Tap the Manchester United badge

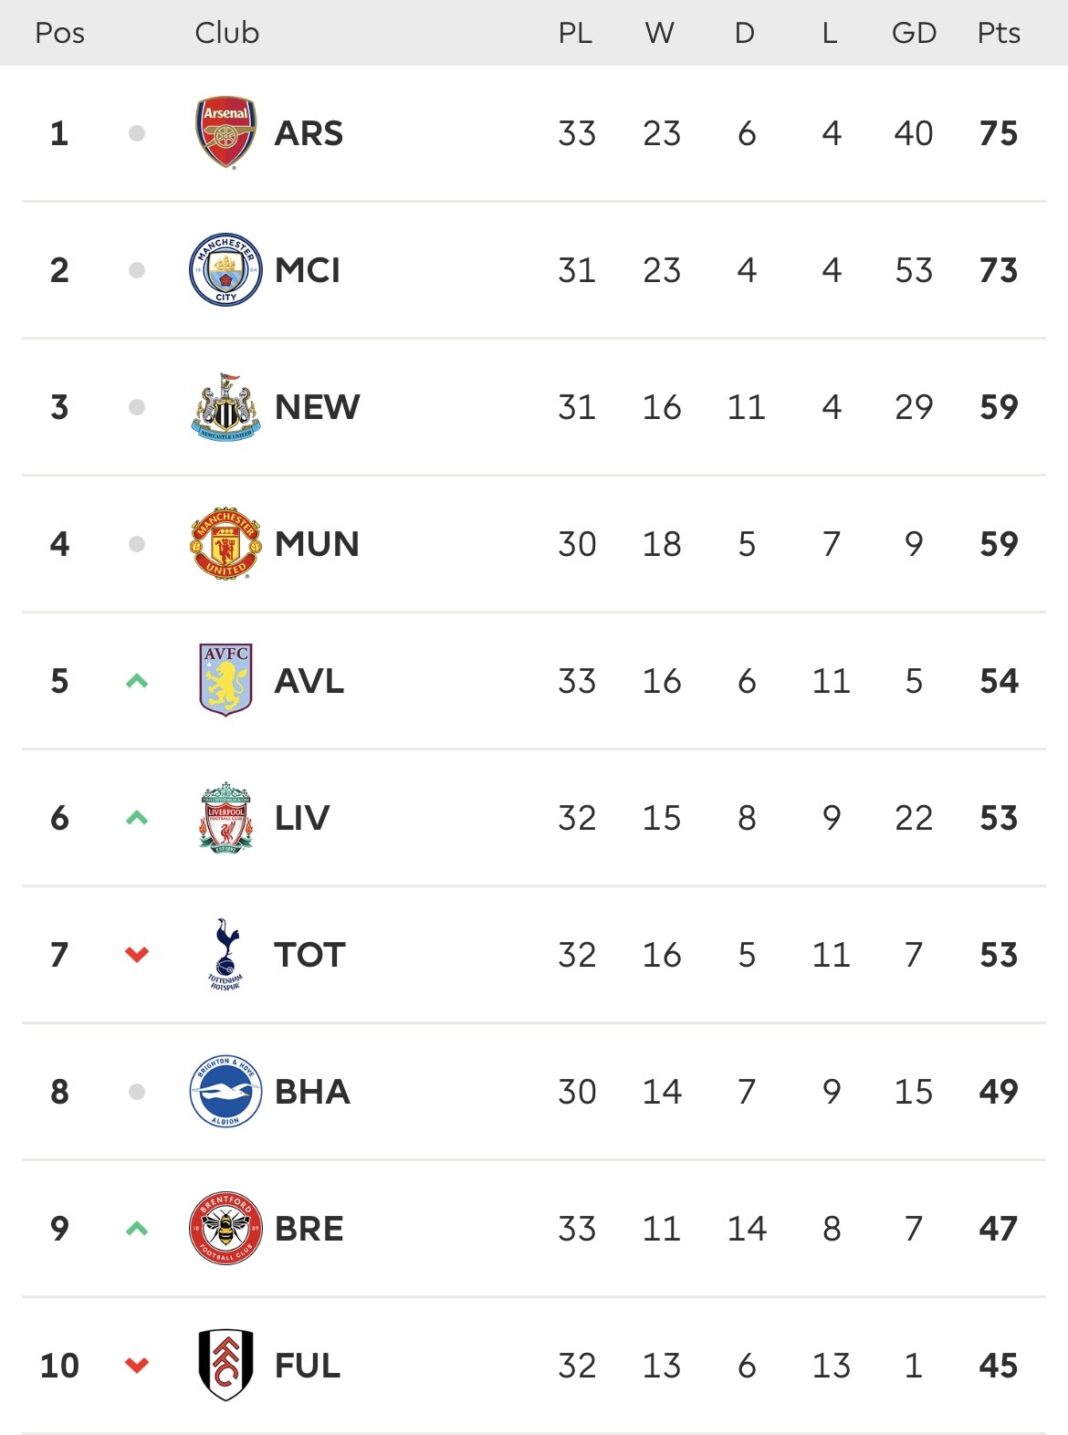point(226,544)
